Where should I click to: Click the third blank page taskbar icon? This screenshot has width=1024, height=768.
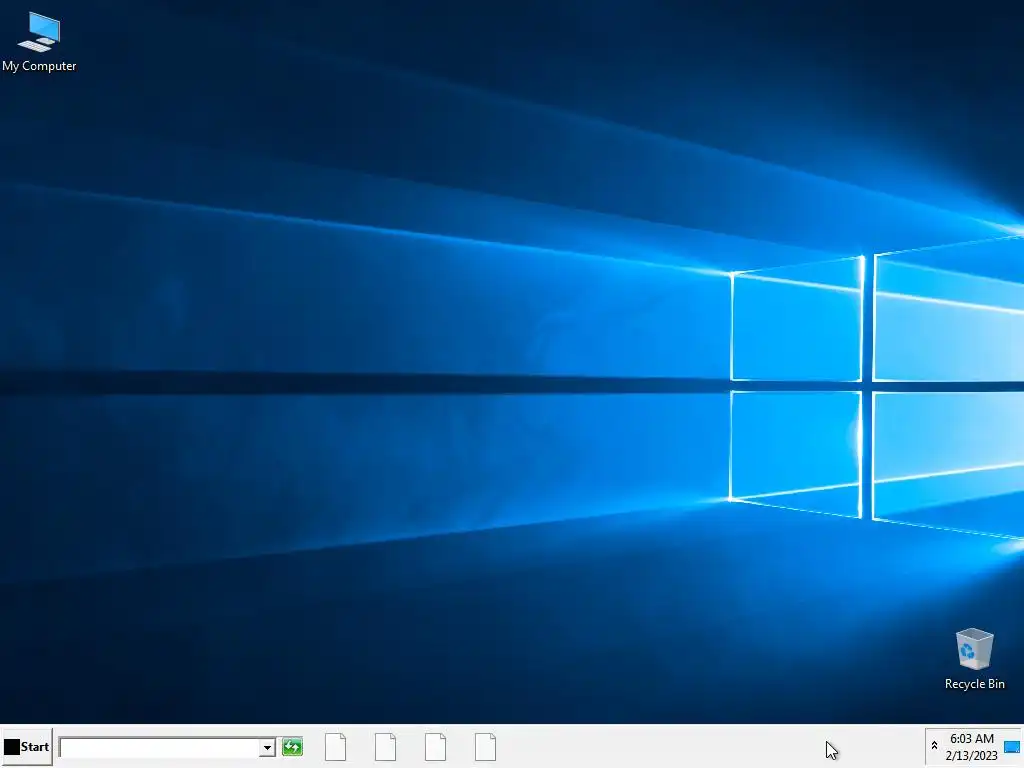point(436,746)
